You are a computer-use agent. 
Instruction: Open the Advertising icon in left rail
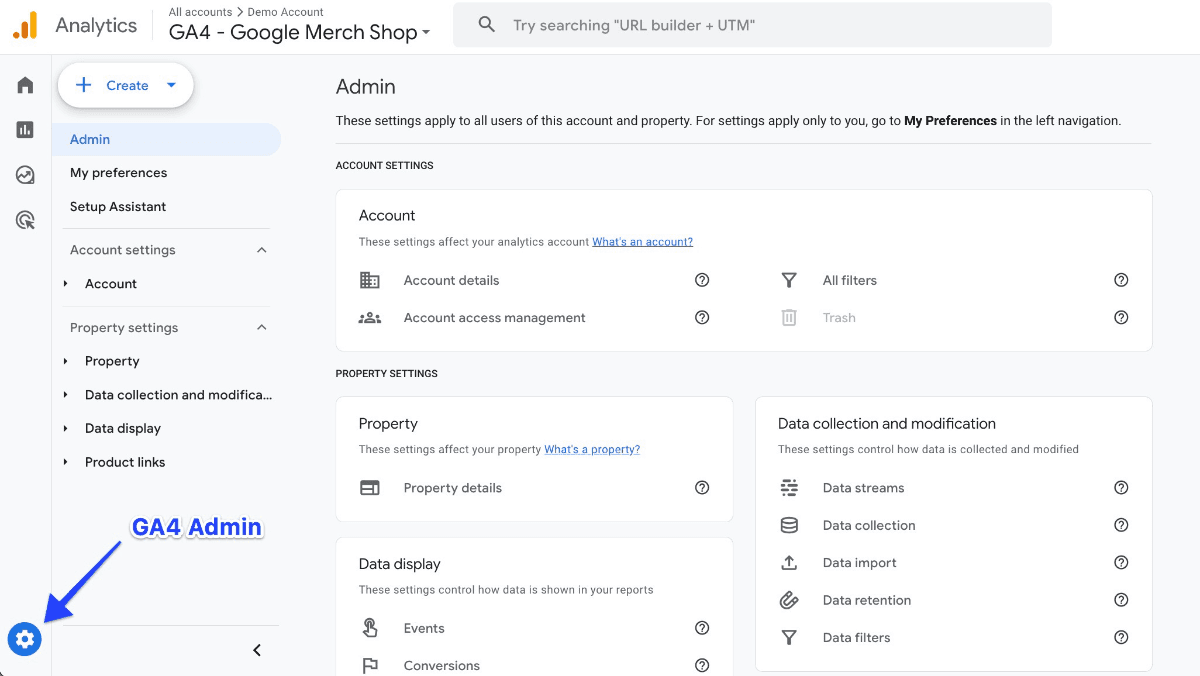coord(25,220)
